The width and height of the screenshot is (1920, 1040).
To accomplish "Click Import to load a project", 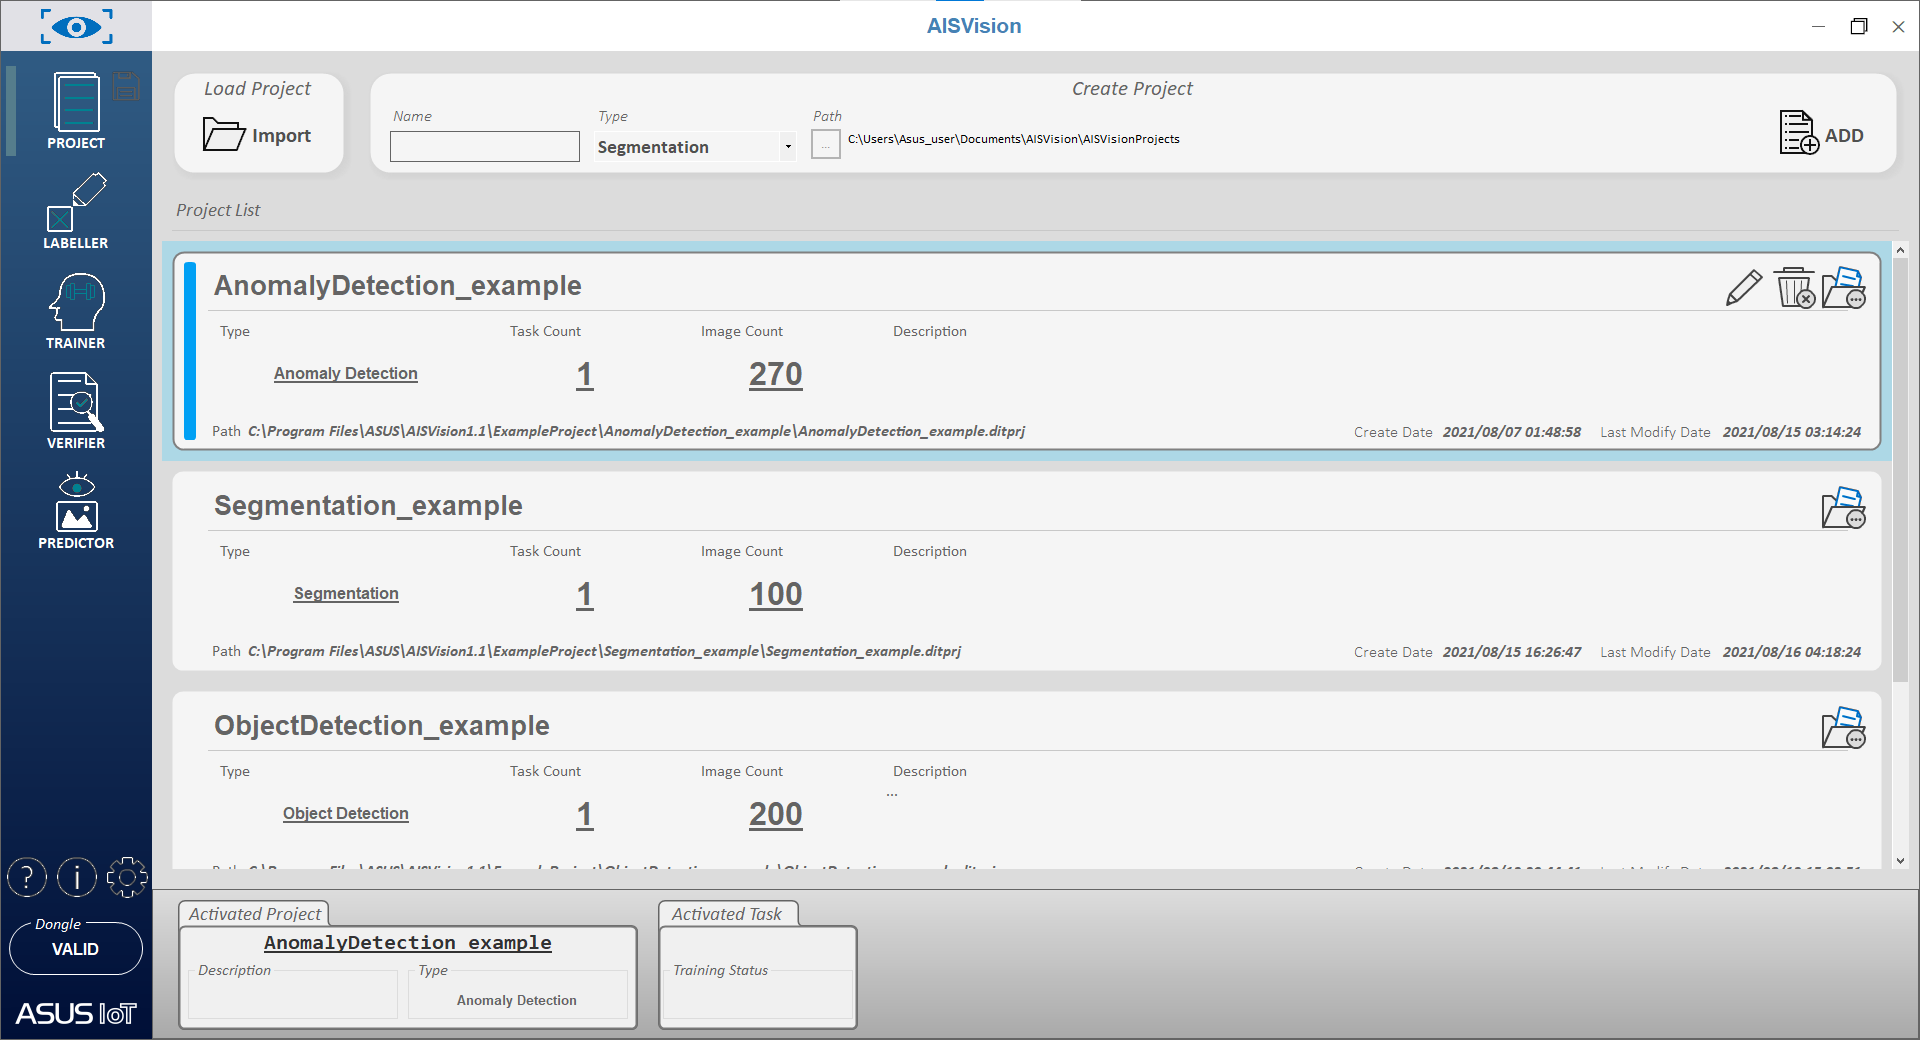I will [258, 135].
